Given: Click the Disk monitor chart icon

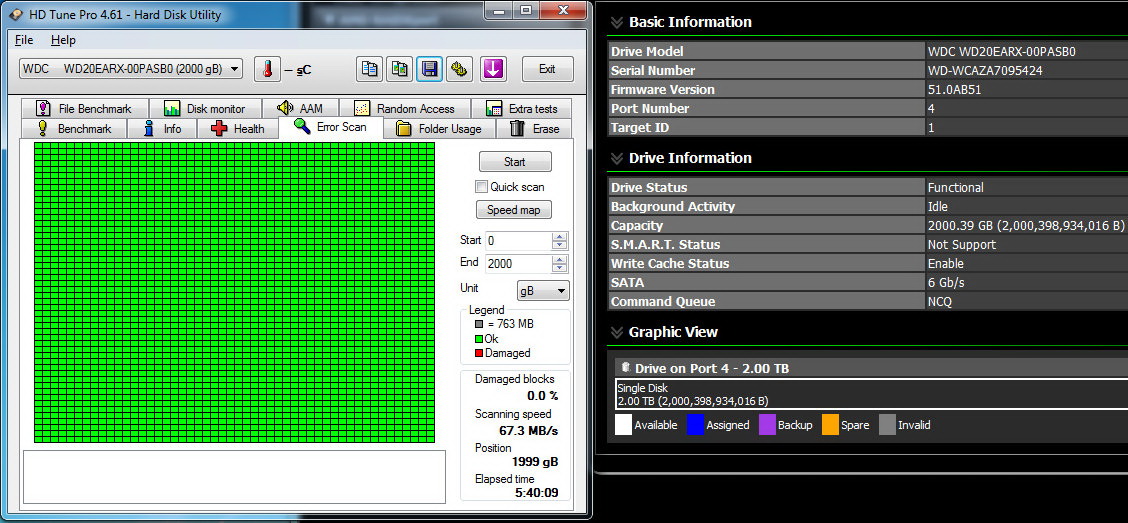Looking at the screenshot, I should 172,109.
